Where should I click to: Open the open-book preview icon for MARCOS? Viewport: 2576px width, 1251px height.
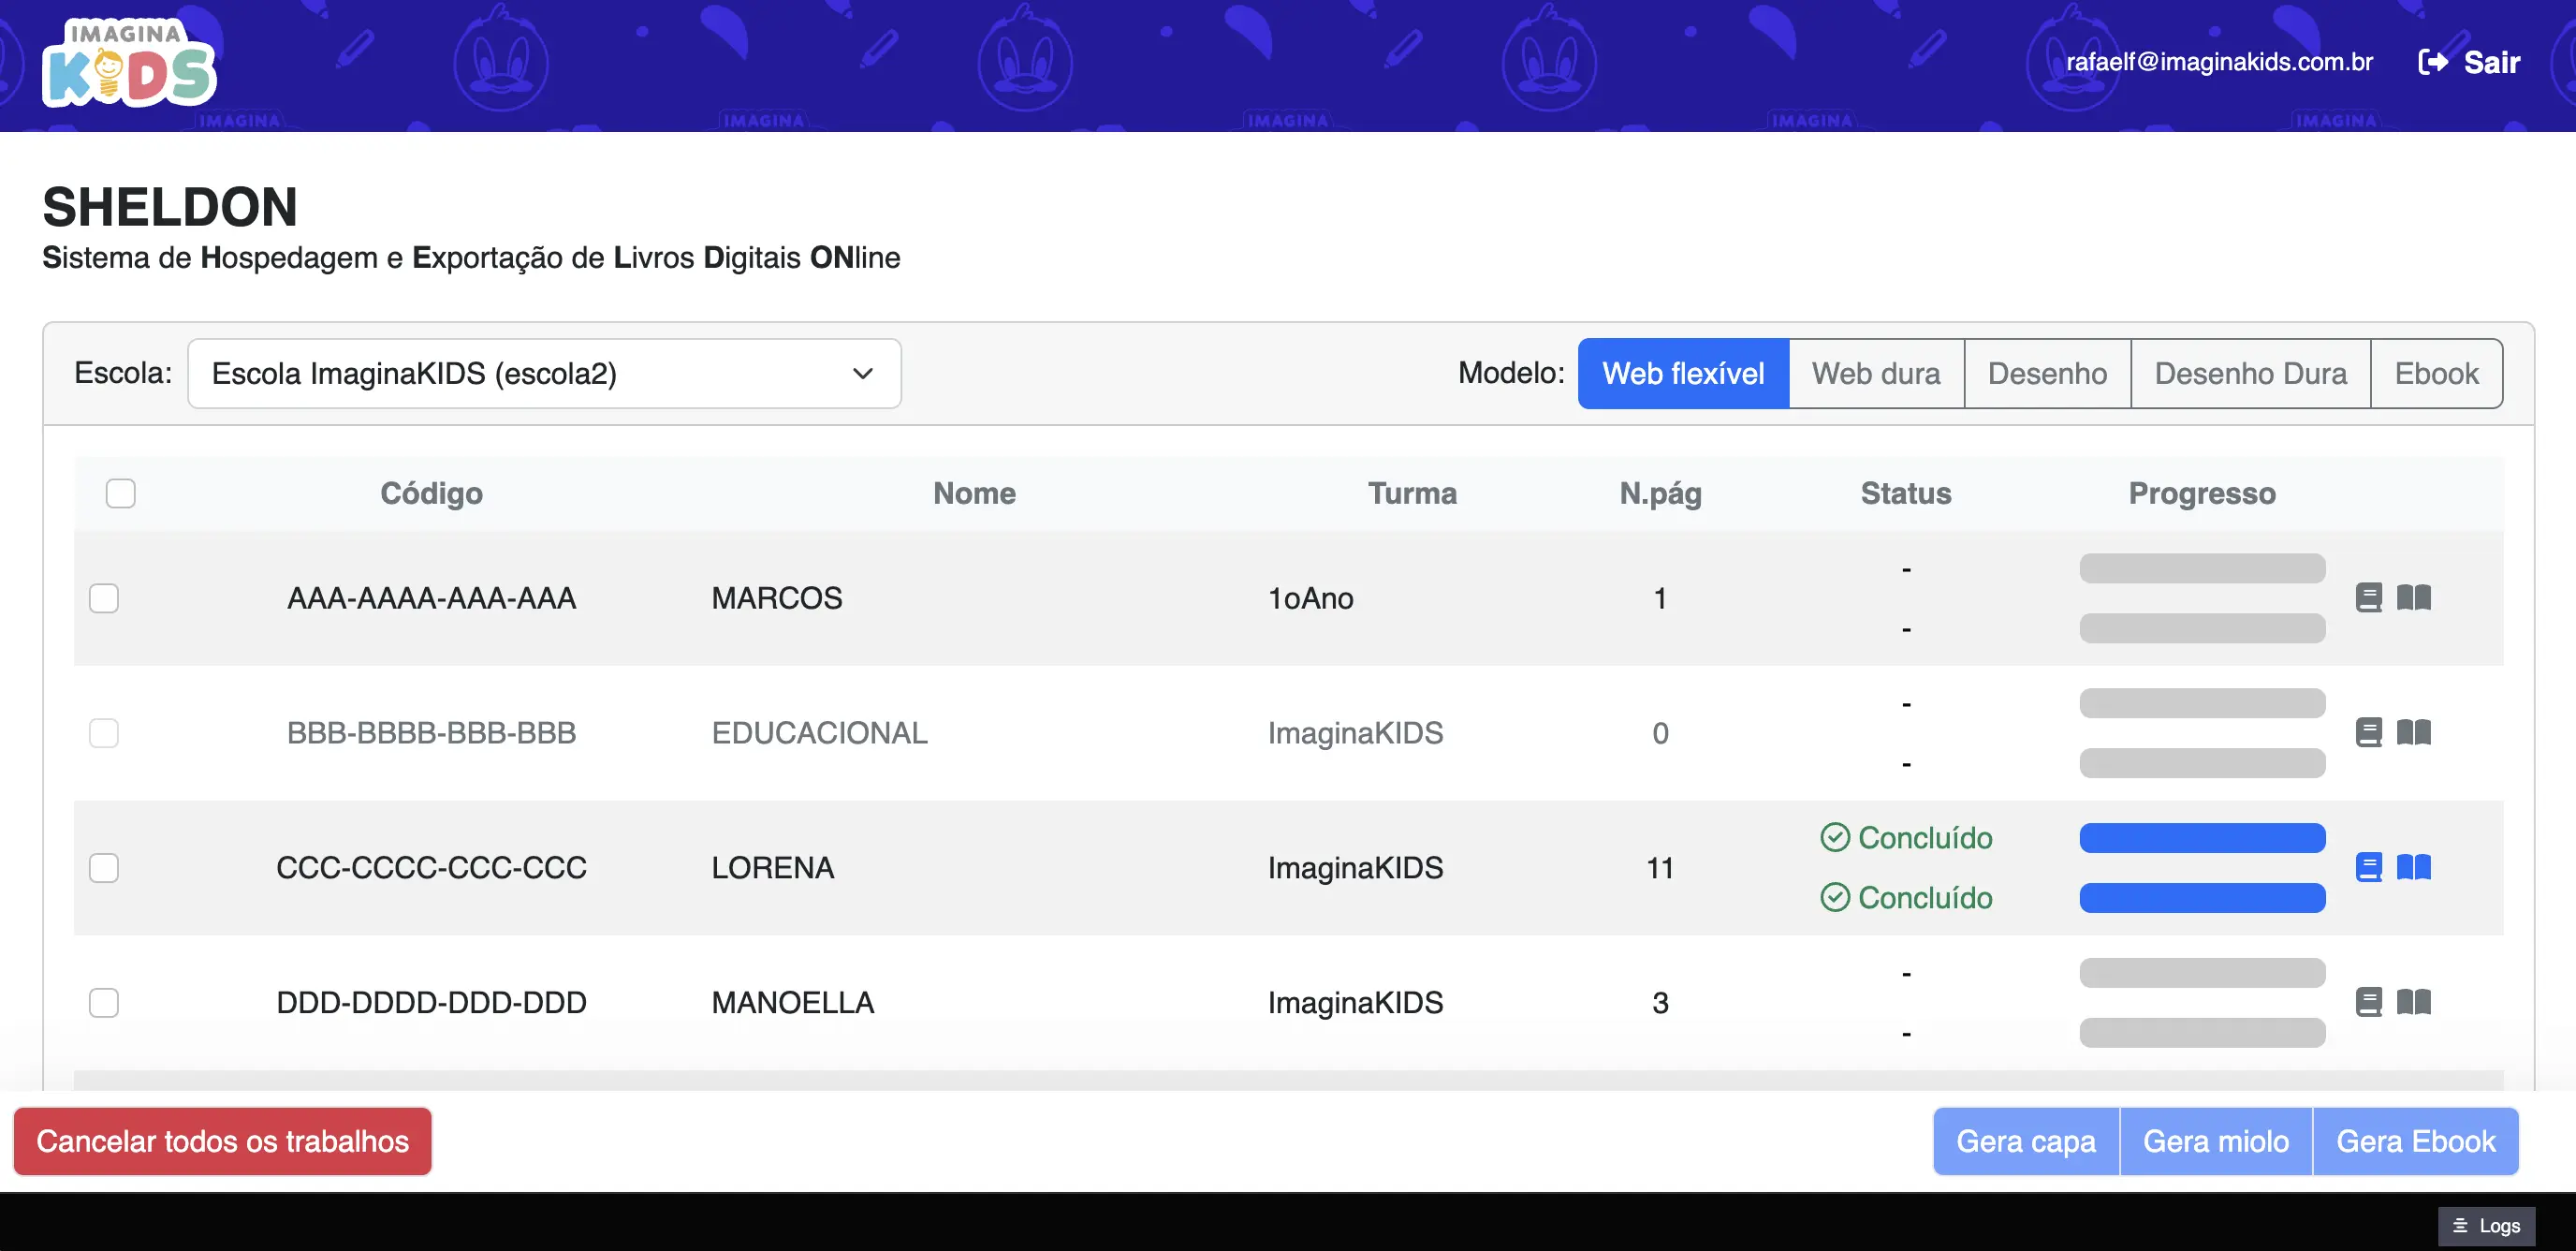tap(2414, 597)
